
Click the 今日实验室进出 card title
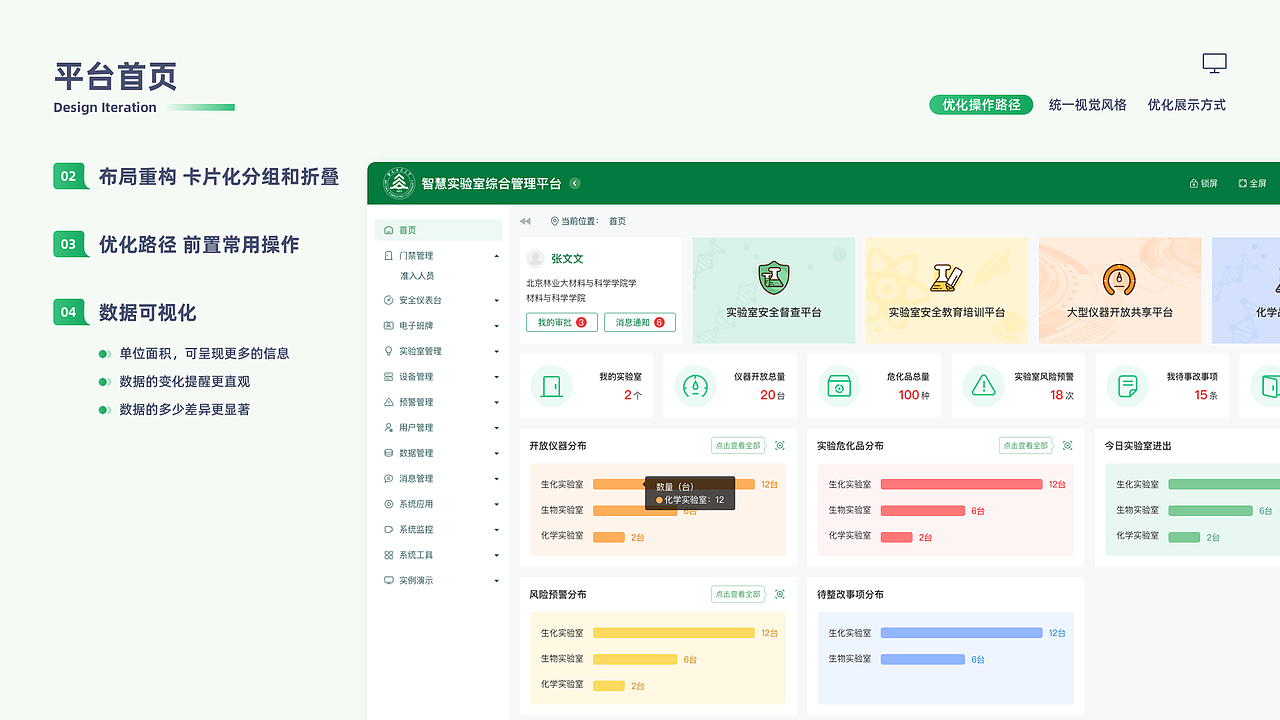1138,446
